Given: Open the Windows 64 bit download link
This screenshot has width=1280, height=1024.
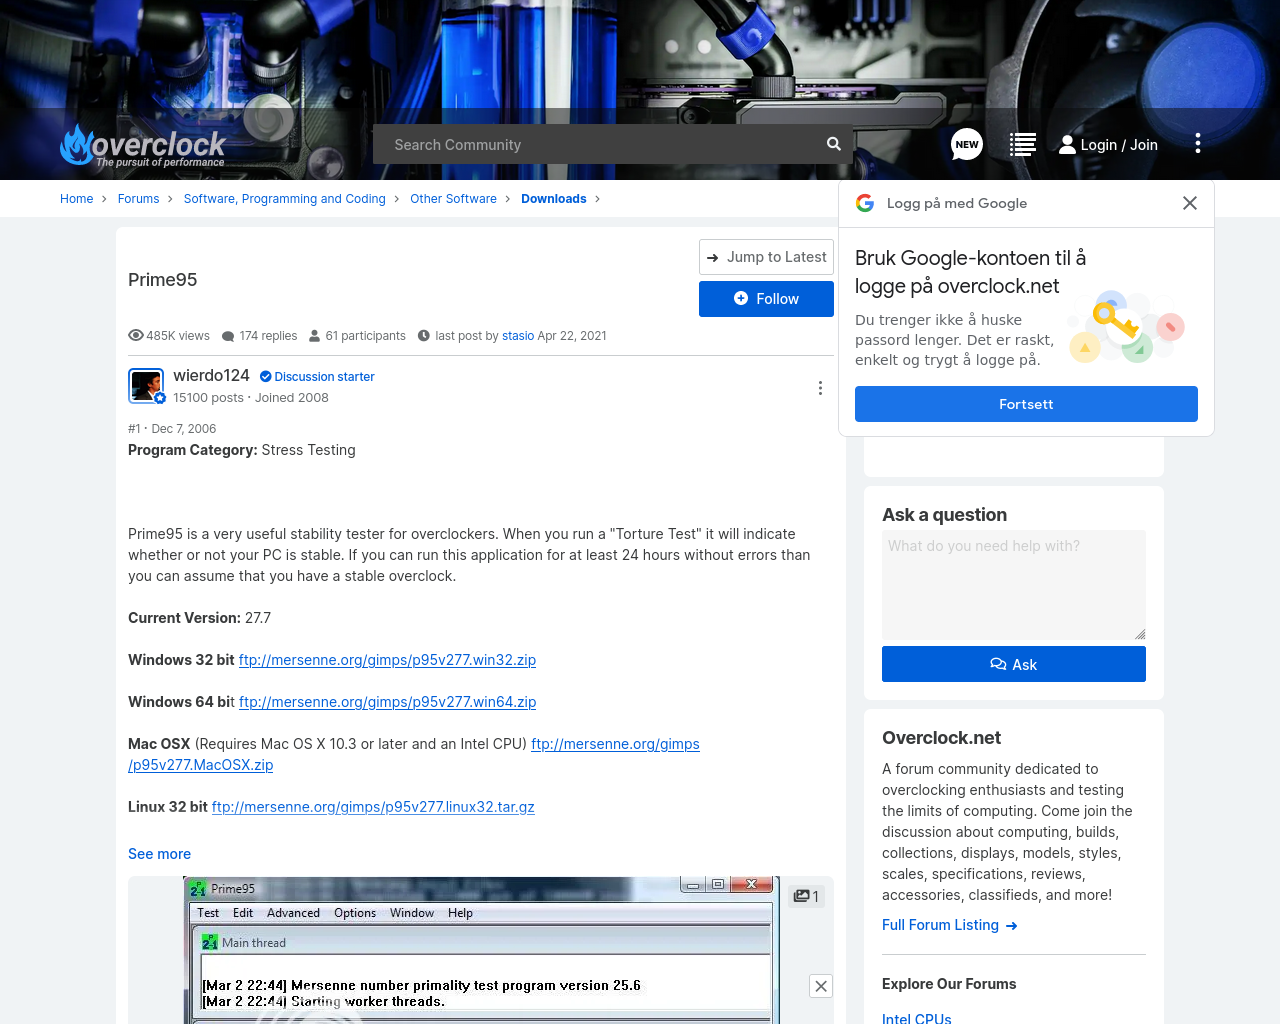Looking at the screenshot, I should (387, 702).
